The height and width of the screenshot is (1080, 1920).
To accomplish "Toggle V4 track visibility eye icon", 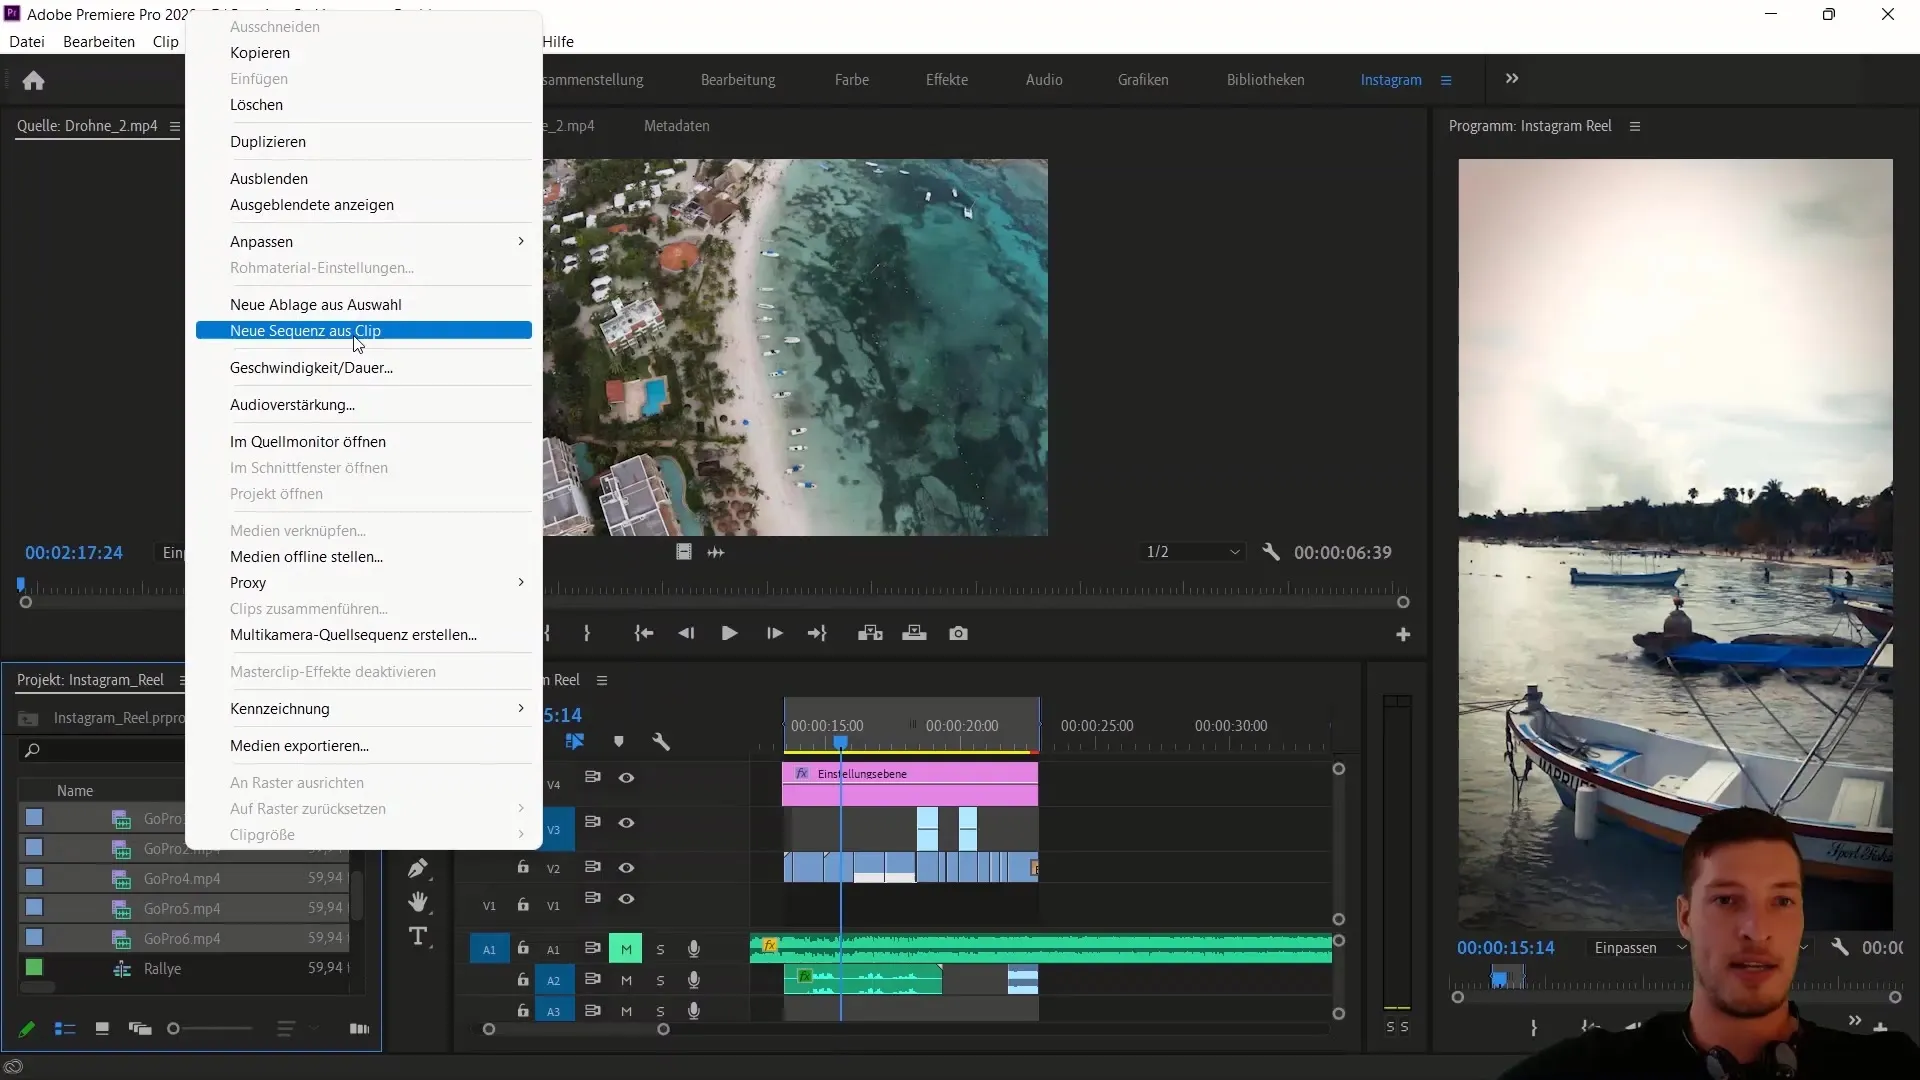I will (x=626, y=778).
